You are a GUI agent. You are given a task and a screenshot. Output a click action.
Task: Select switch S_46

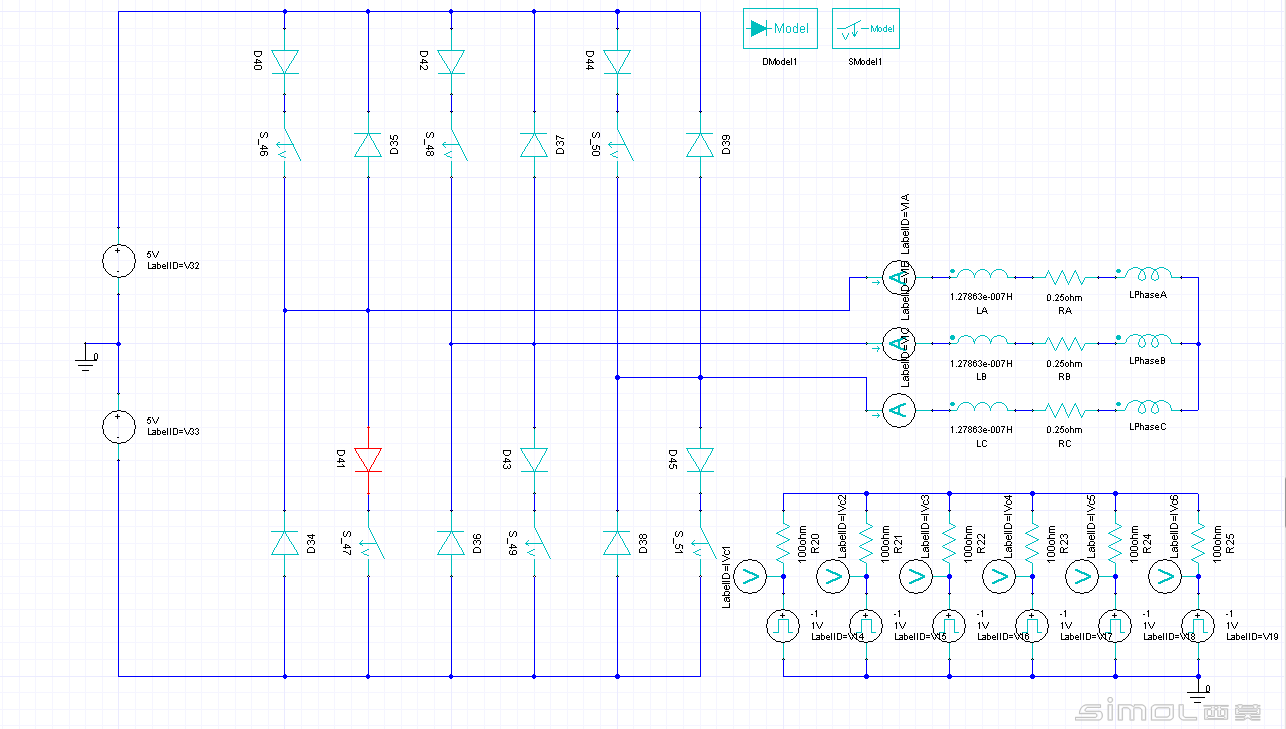(x=288, y=145)
